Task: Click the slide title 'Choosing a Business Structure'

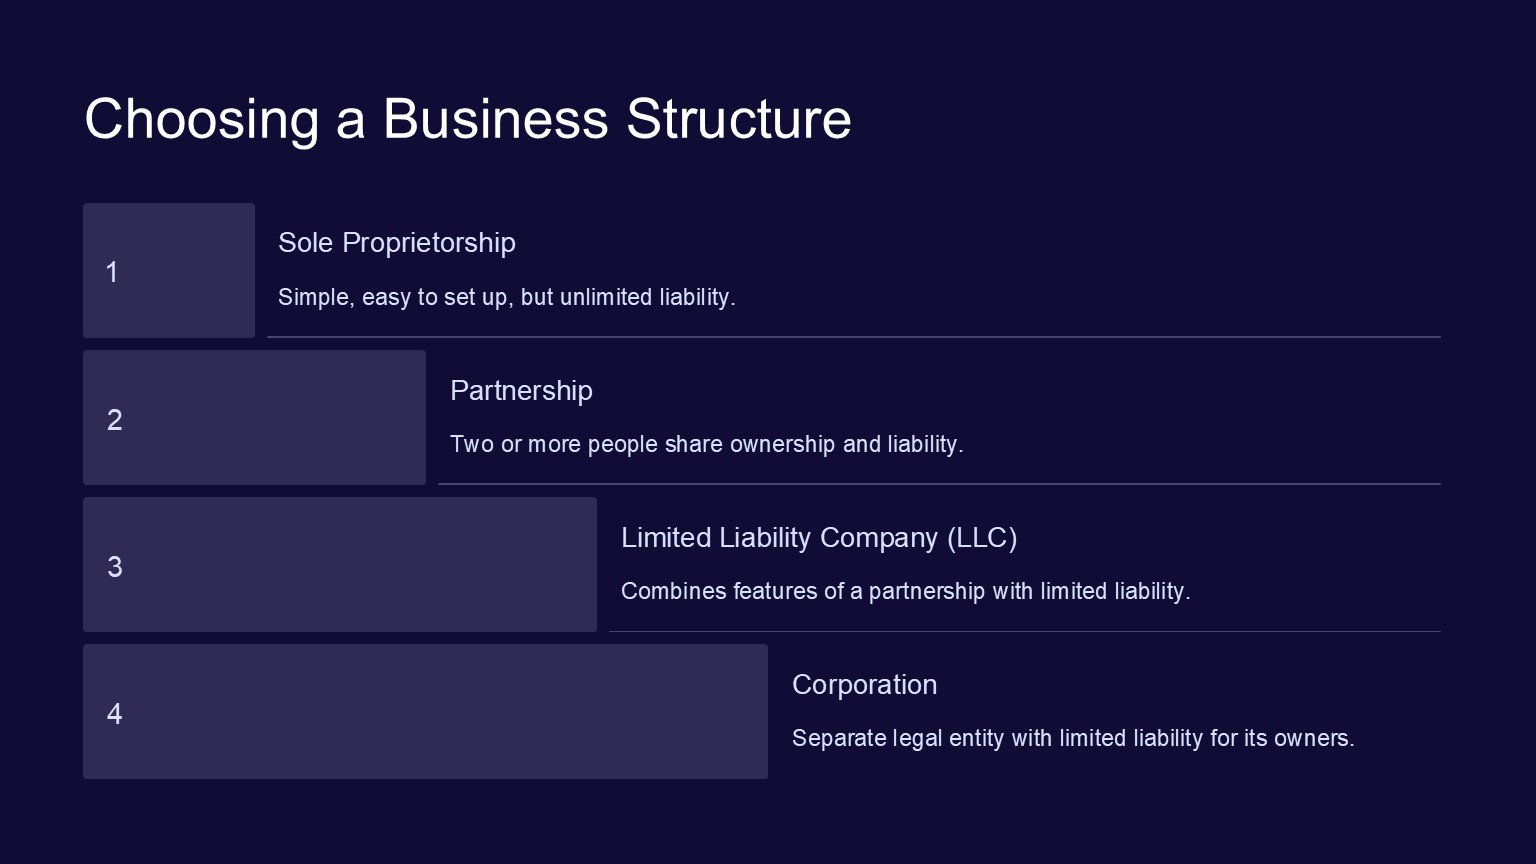Action: [467, 119]
